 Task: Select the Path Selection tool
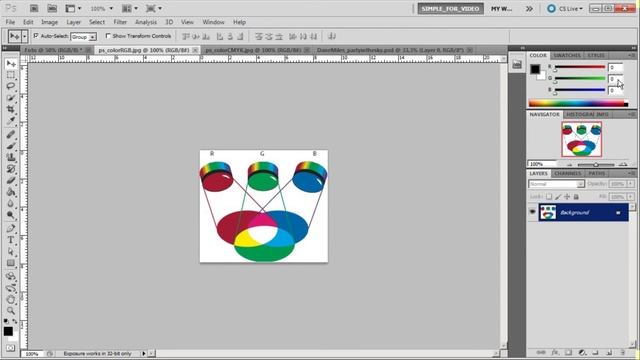pos(11,251)
